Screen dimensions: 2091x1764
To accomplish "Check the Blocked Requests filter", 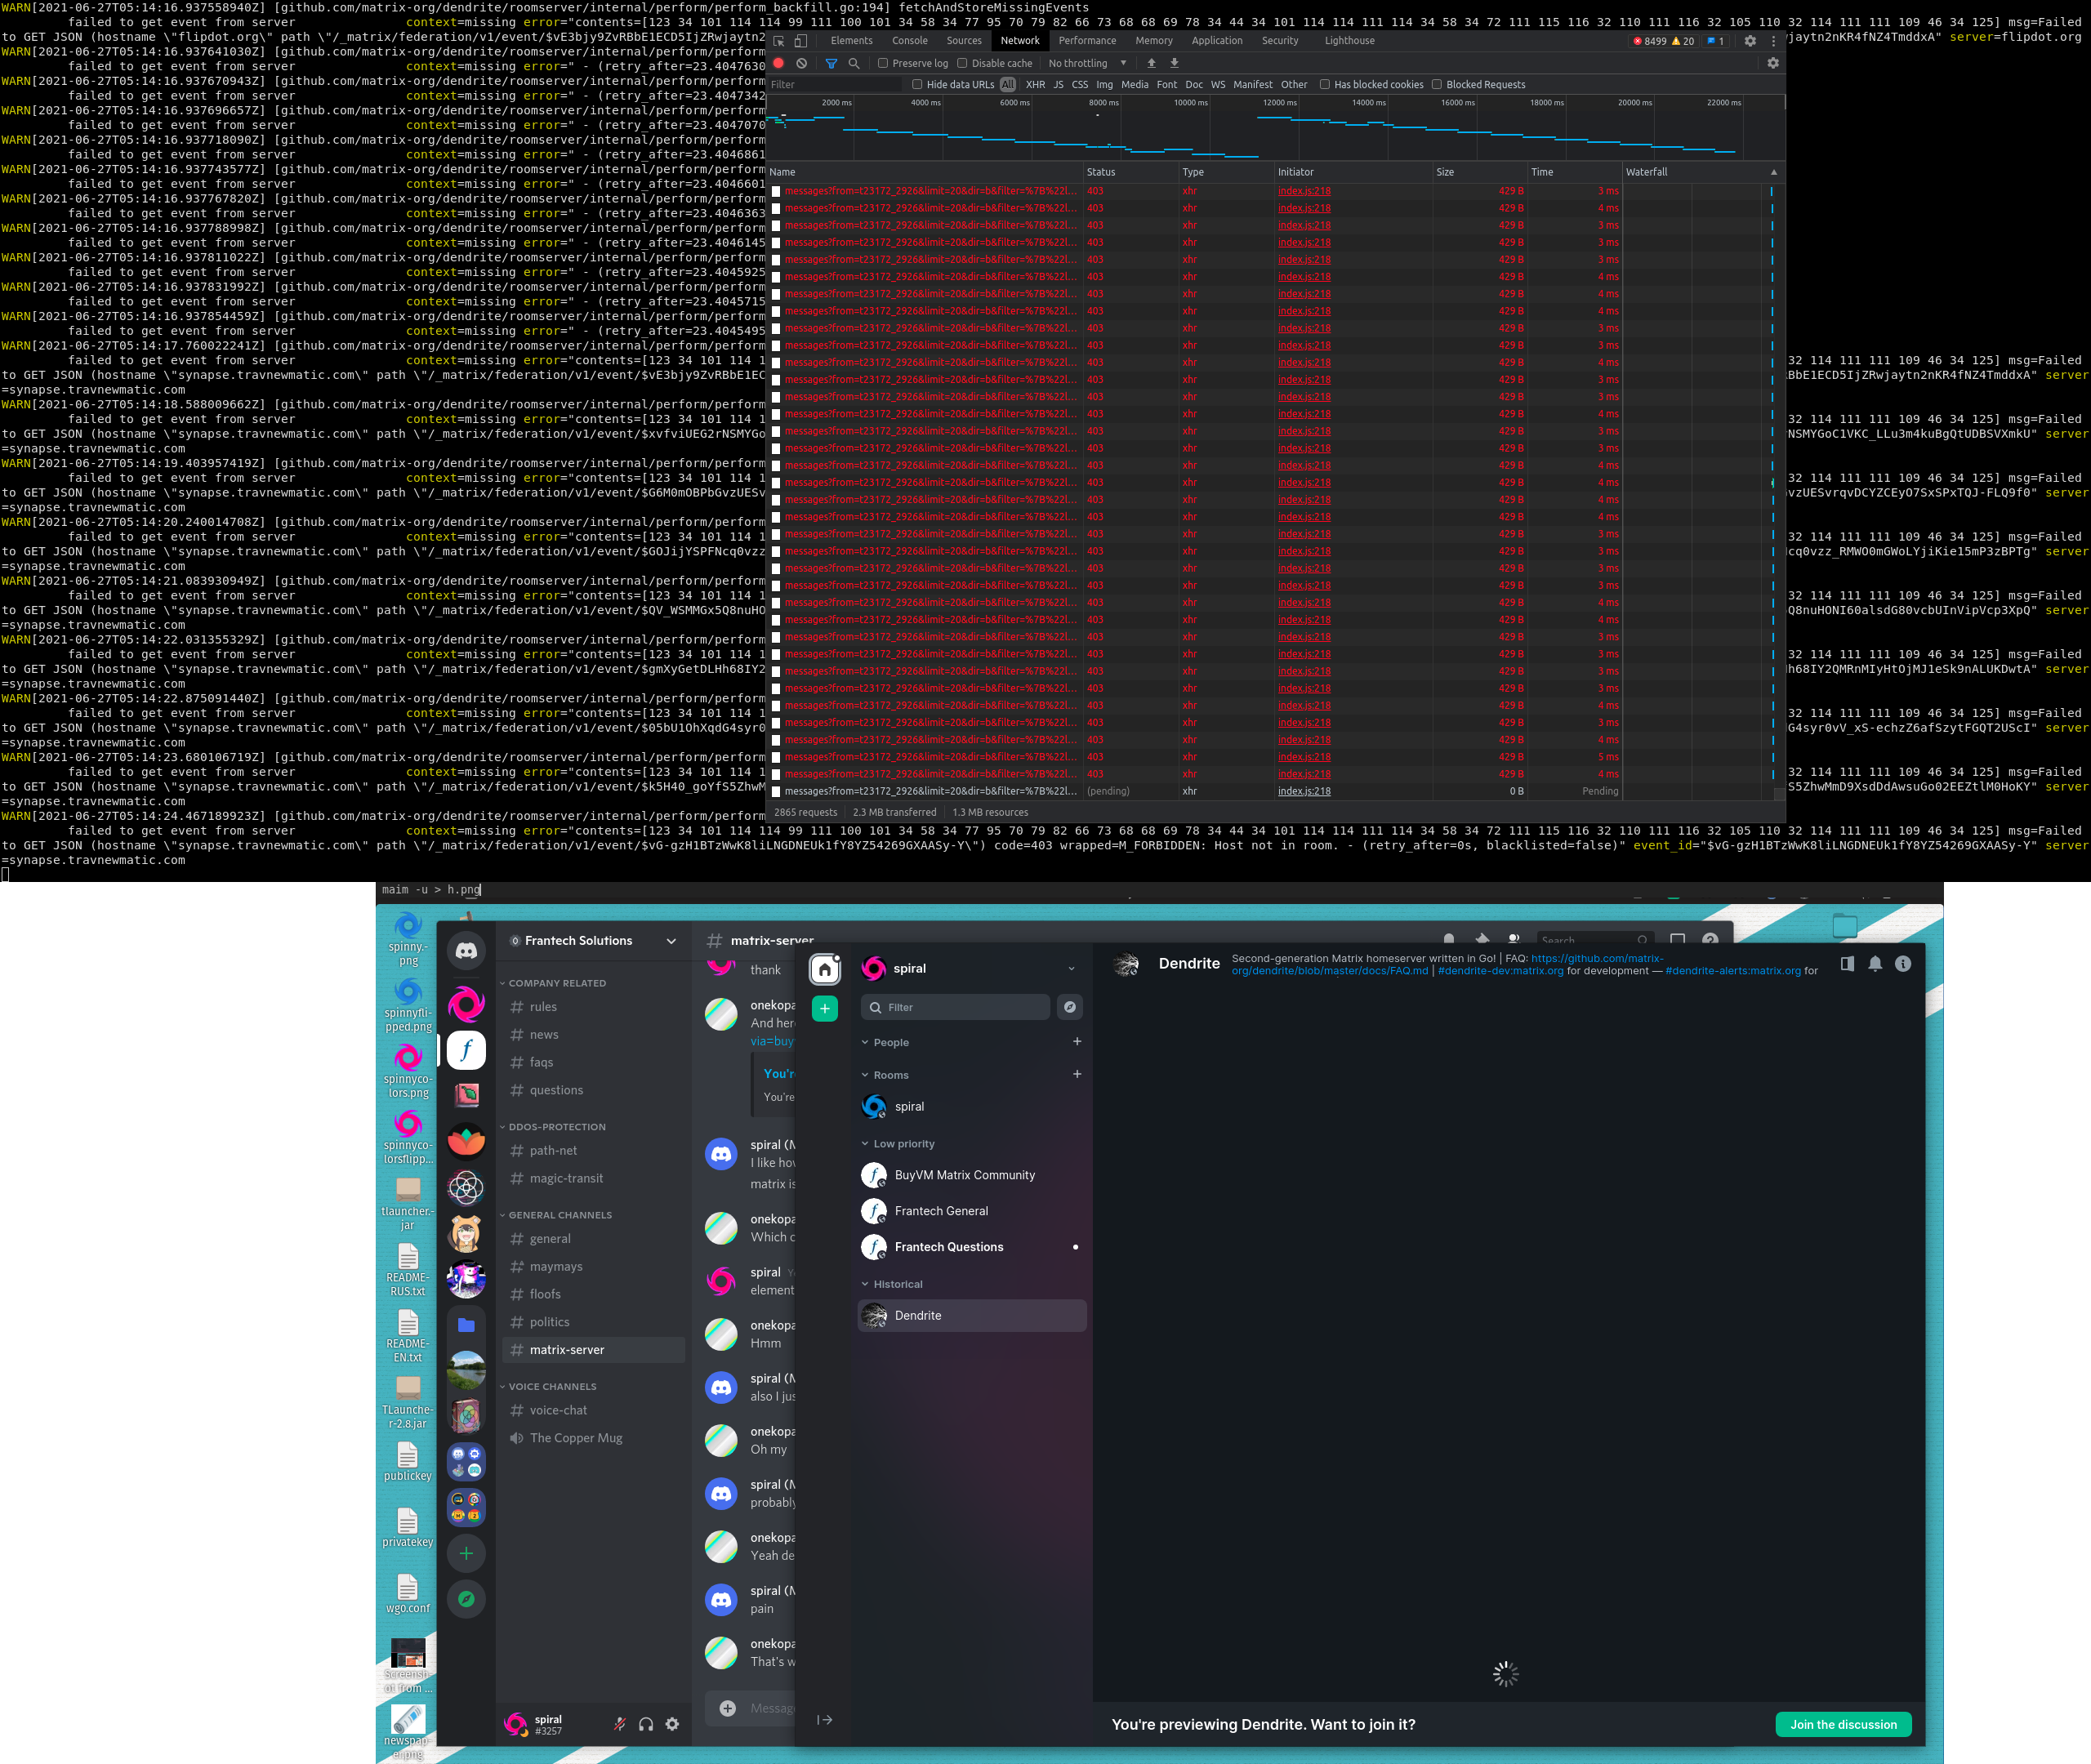I will tap(1437, 85).
